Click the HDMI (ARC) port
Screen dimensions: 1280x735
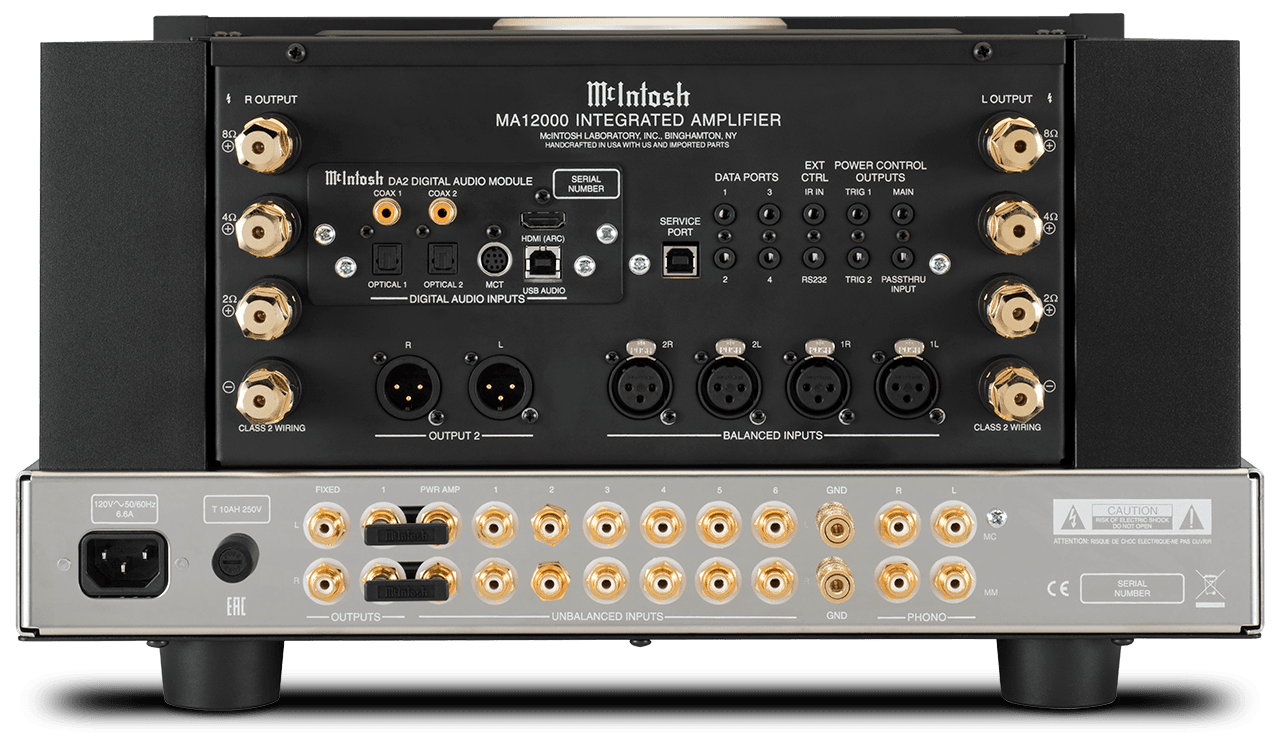[542, 220]
